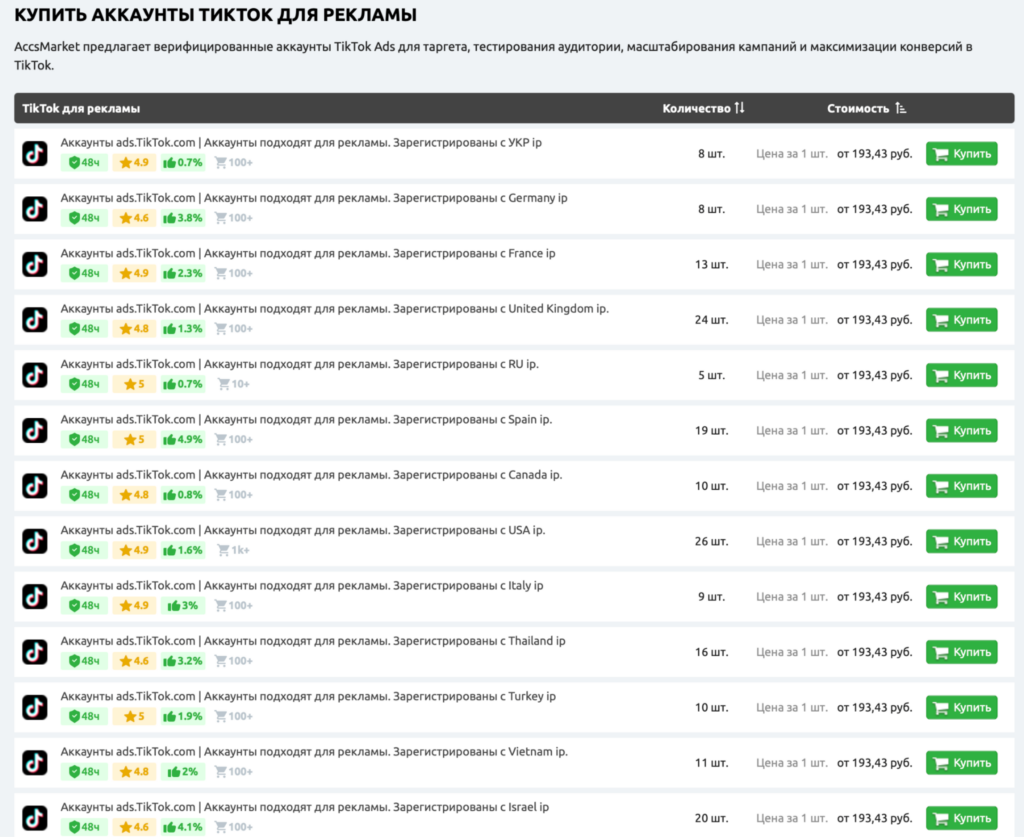Click the TikTok logo in the USA ip row

pos(35,541)
